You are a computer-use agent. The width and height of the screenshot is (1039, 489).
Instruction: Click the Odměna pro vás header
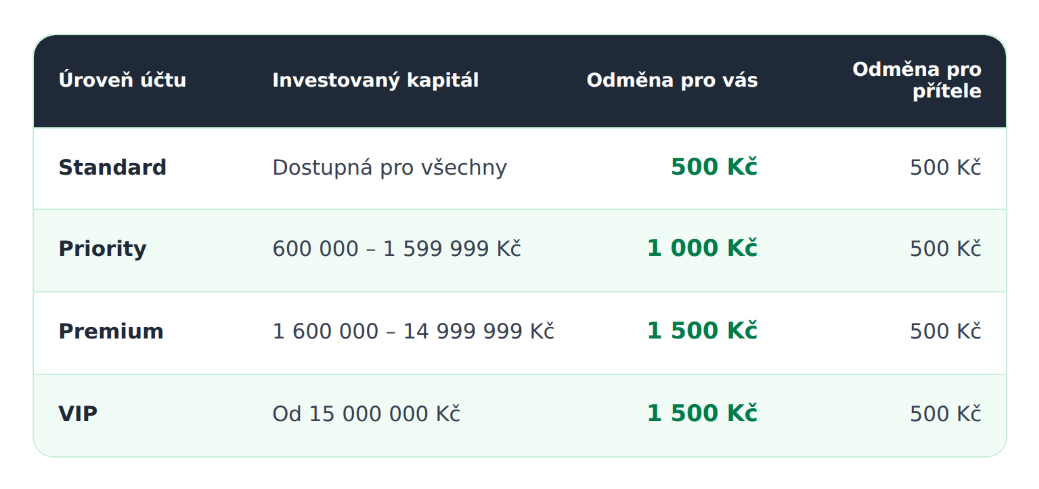point(672,80)
